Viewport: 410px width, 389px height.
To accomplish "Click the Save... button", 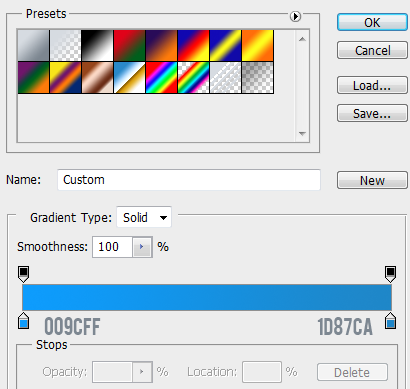I will pos(372,113).
